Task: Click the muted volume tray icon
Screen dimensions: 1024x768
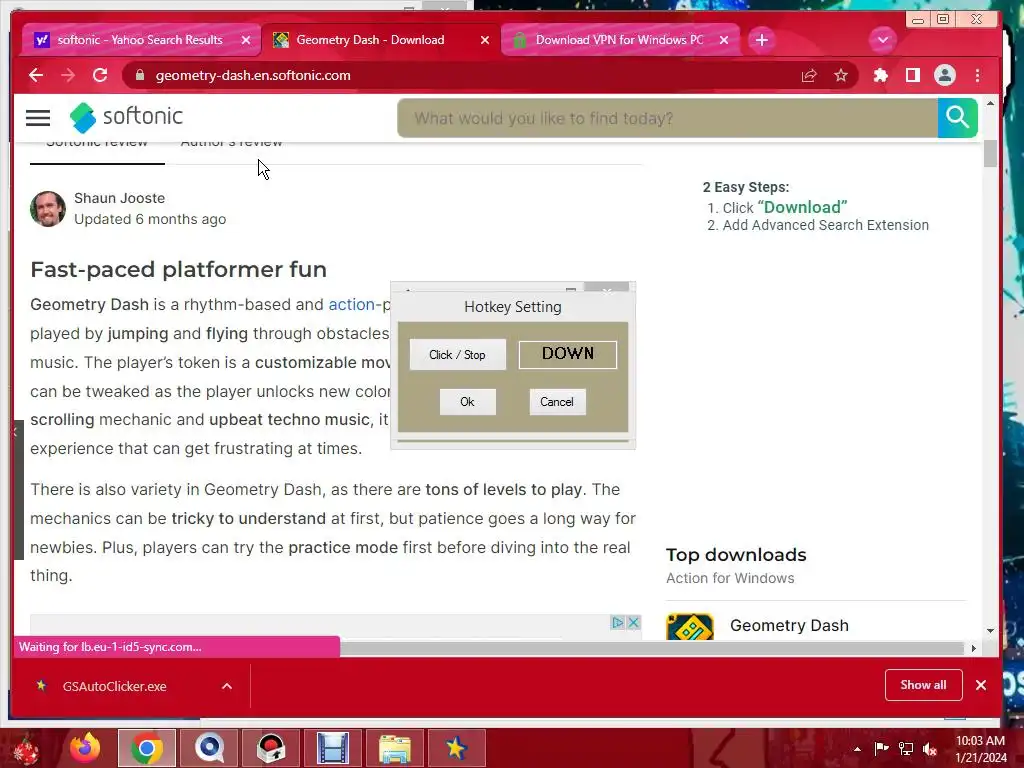Action: coord(930,749)
